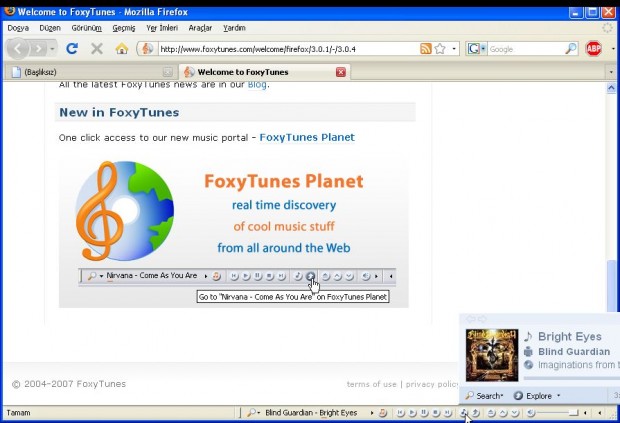The width and height of the screenshot is (620, 423).
Task: Follow the Blog link
Action: 257,85
